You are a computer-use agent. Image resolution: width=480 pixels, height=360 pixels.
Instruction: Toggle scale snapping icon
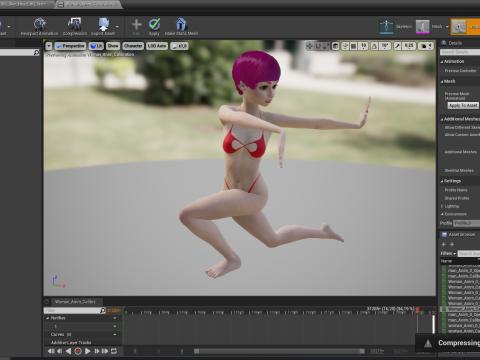(x=397, y=46)
